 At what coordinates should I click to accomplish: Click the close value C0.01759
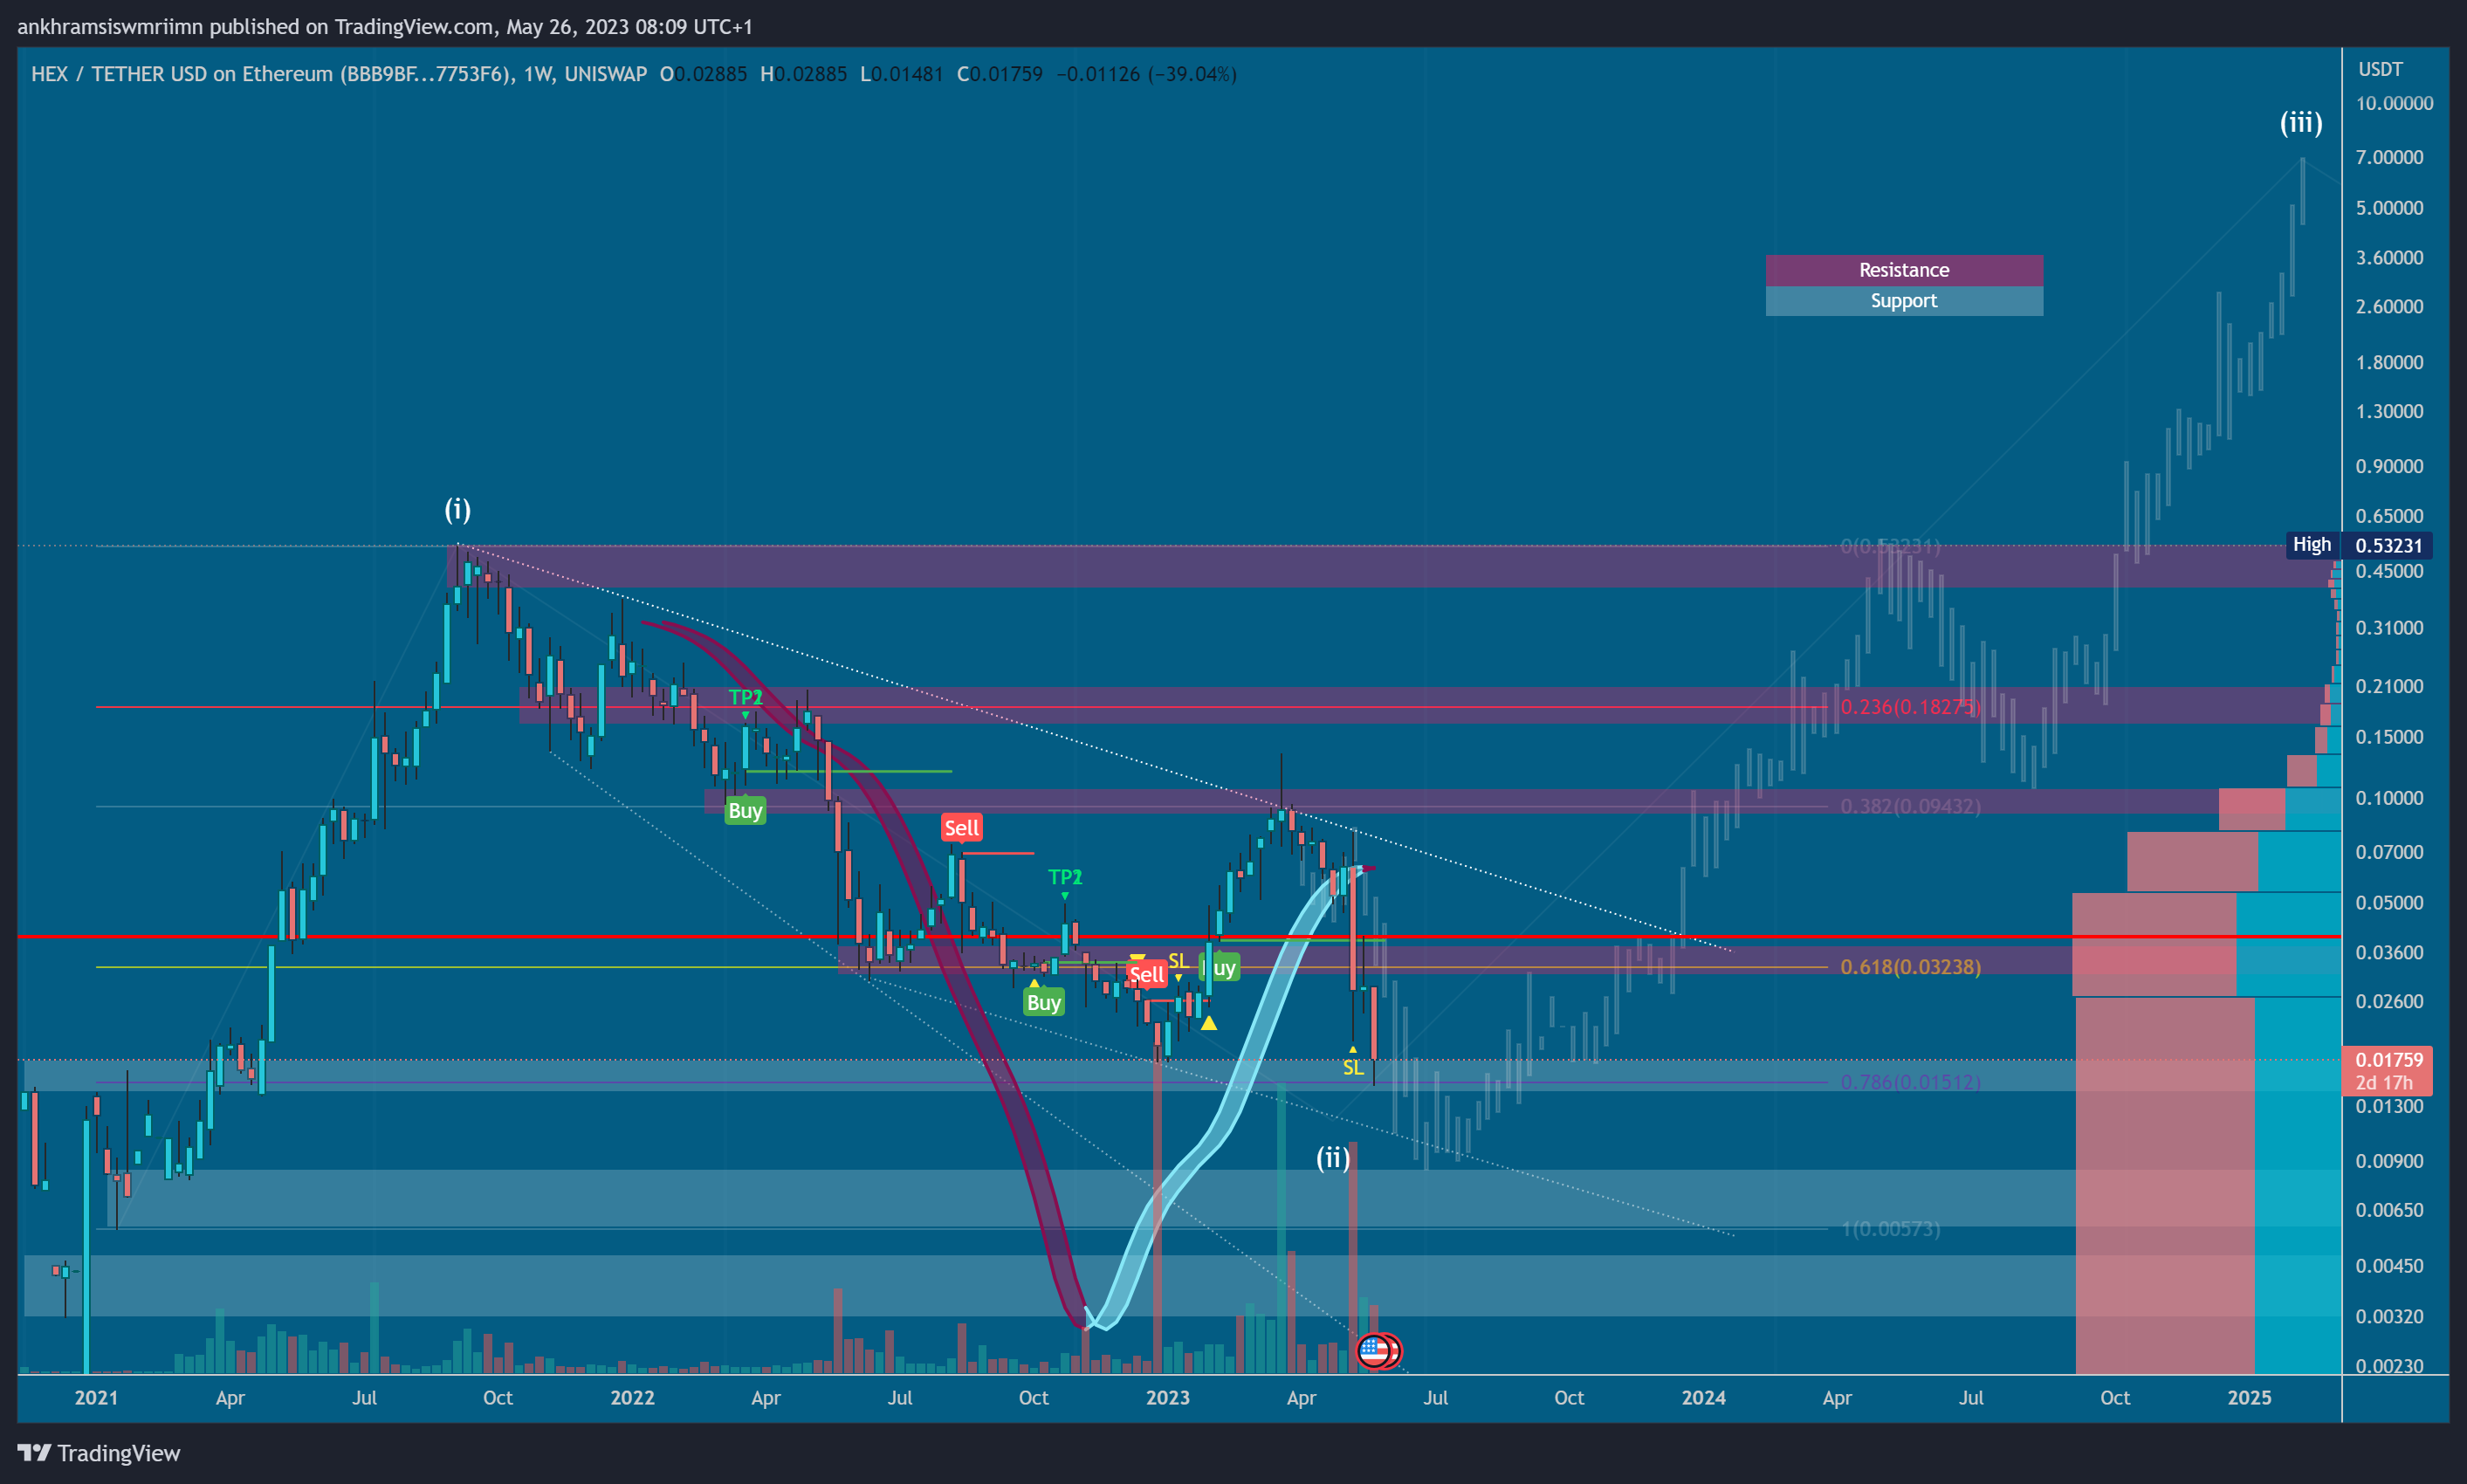coord(1000,74)
